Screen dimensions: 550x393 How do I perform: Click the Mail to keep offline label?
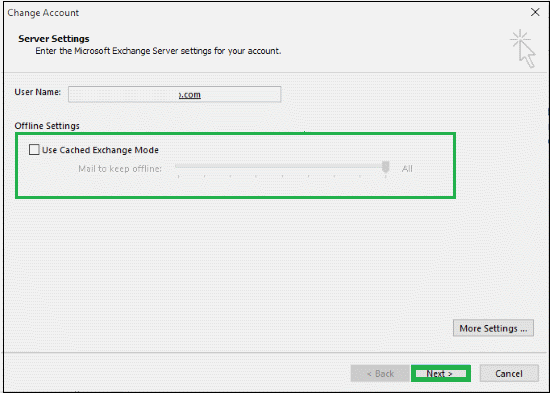(120, 169)
